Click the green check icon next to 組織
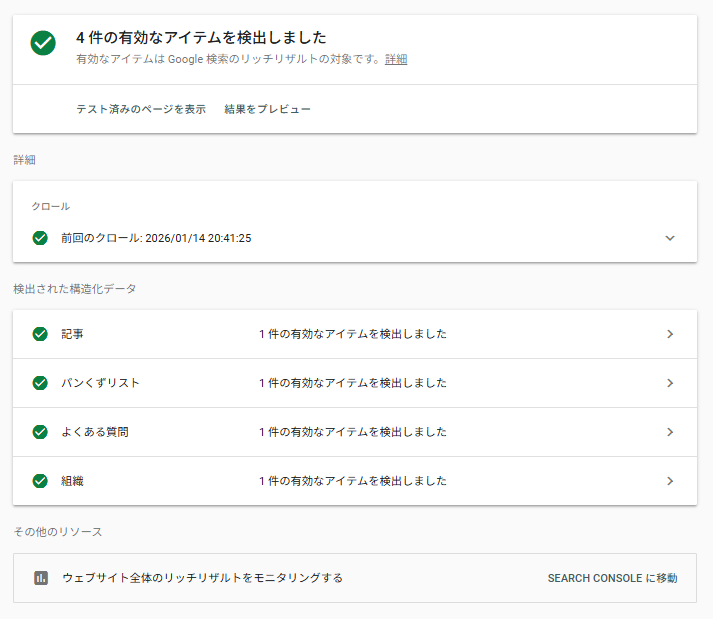The height and width of the screenshot is (619, 713). tap(40, 481)
